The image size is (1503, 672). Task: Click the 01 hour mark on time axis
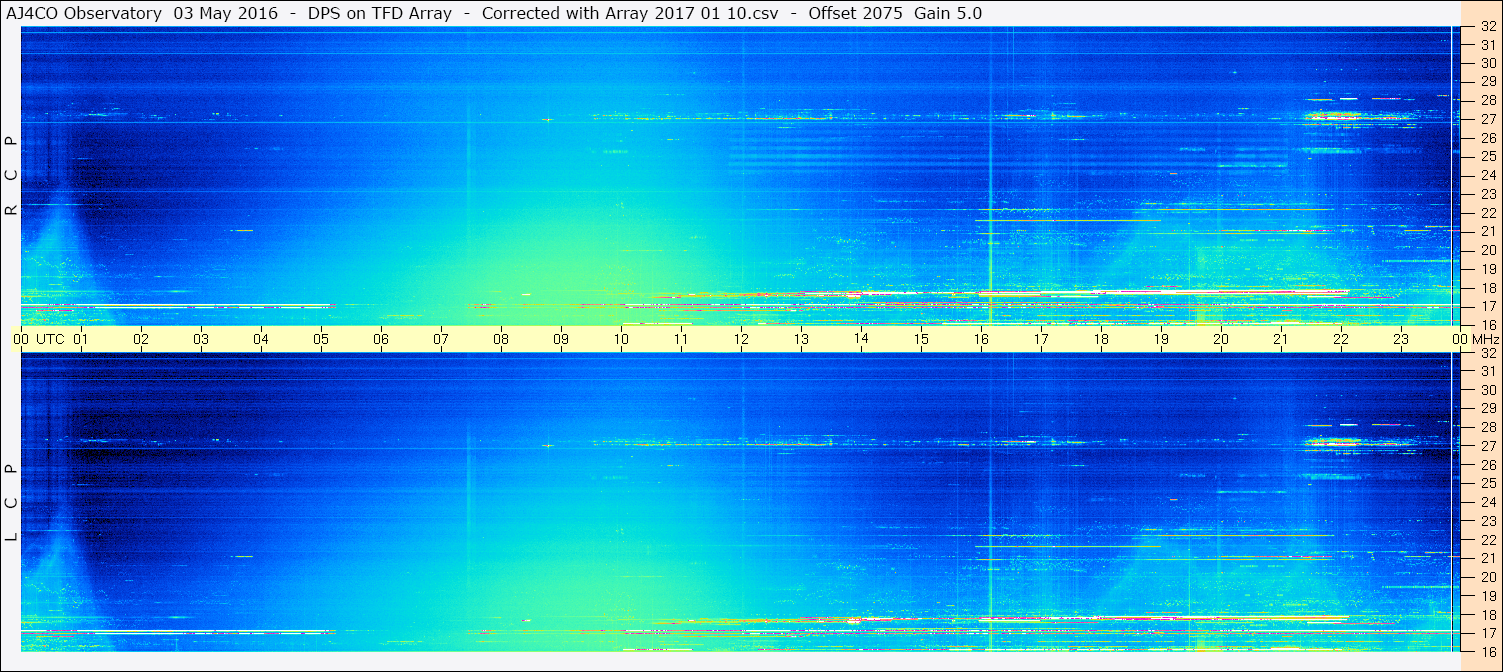(81, 339)
